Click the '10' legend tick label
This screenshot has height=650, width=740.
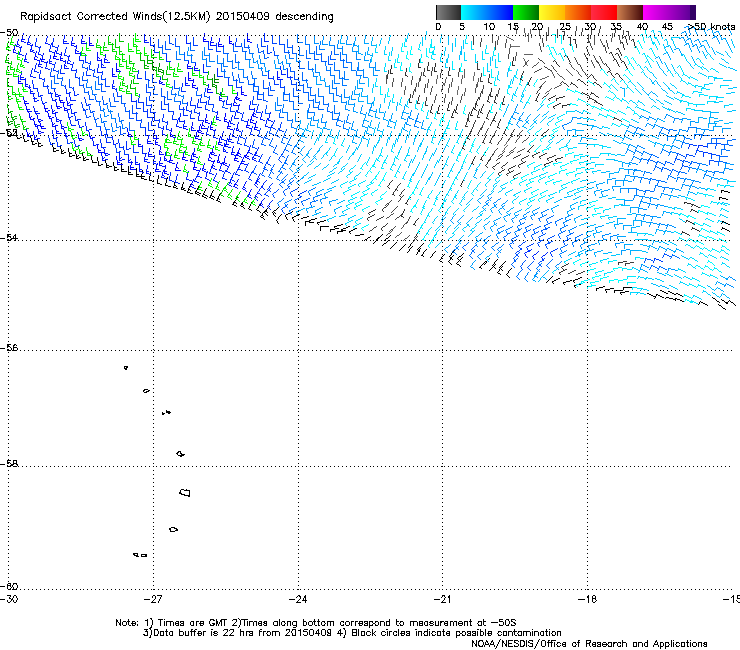(489, 27)
